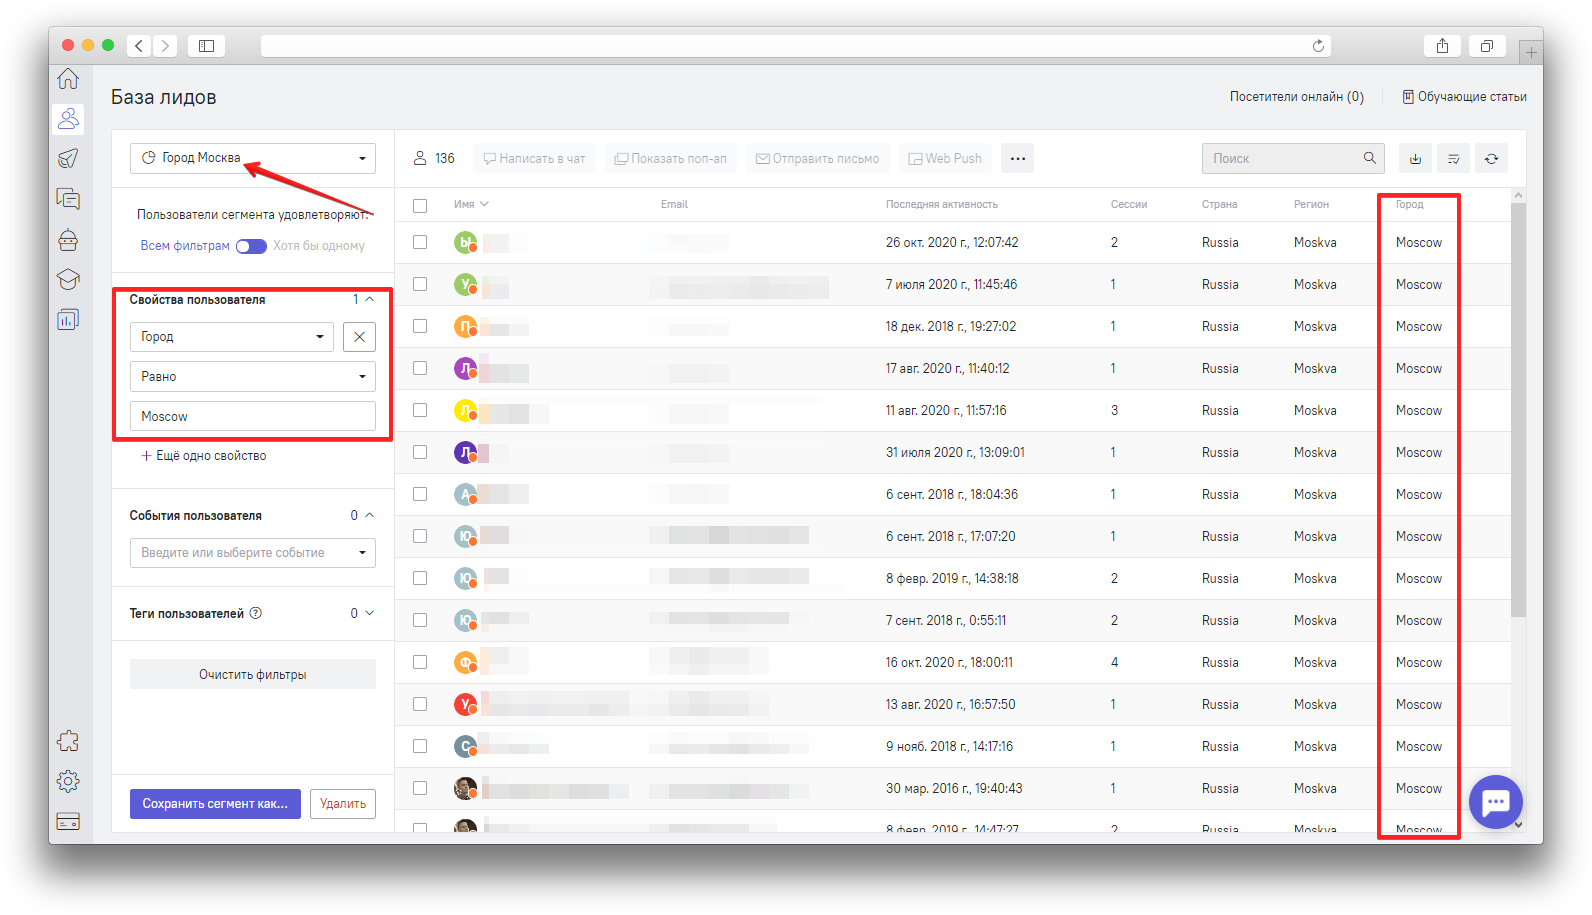Click the Удалить button
Screen dimensions: 1592x915
pos(343,803)
